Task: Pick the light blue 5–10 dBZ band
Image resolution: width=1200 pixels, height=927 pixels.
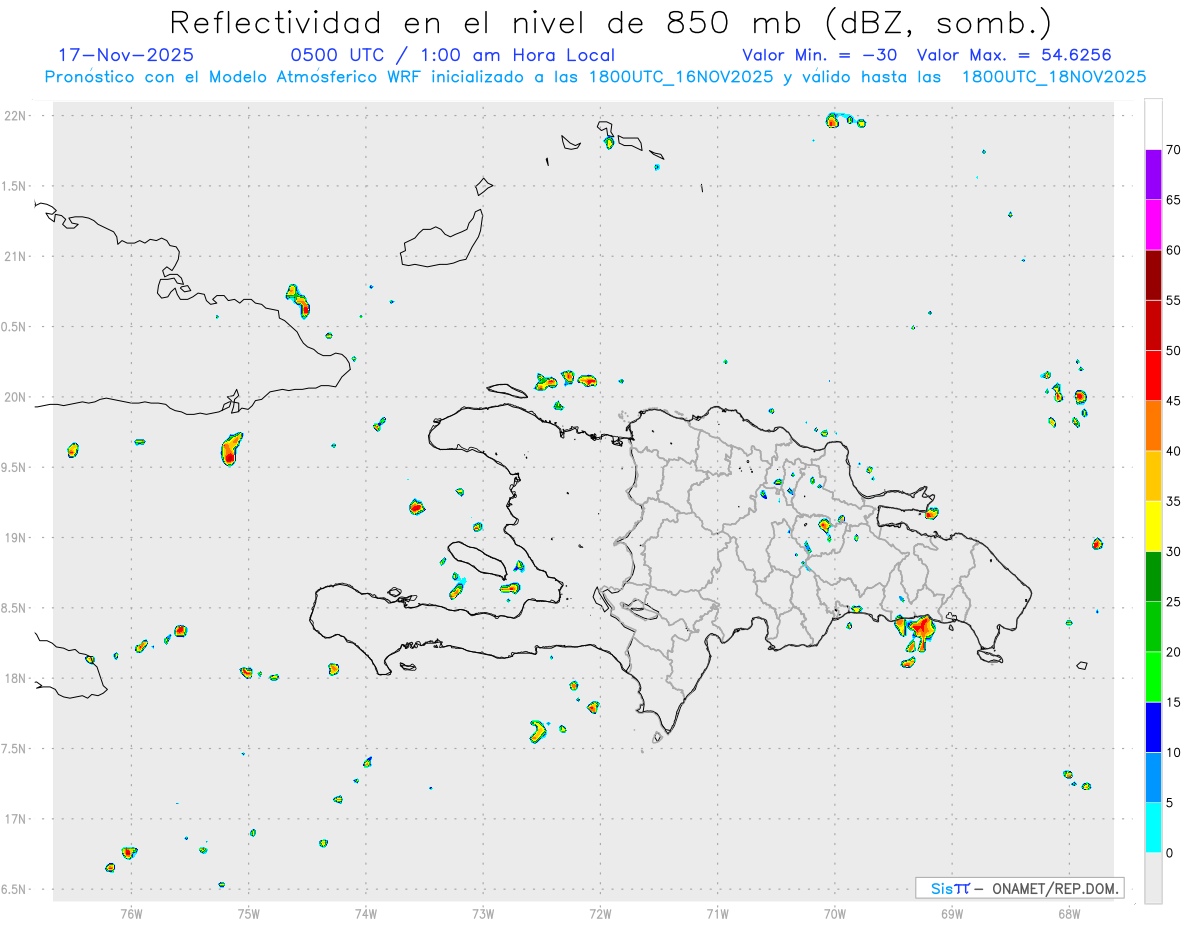Action: pyautogui.click(x=1153, y=777)
